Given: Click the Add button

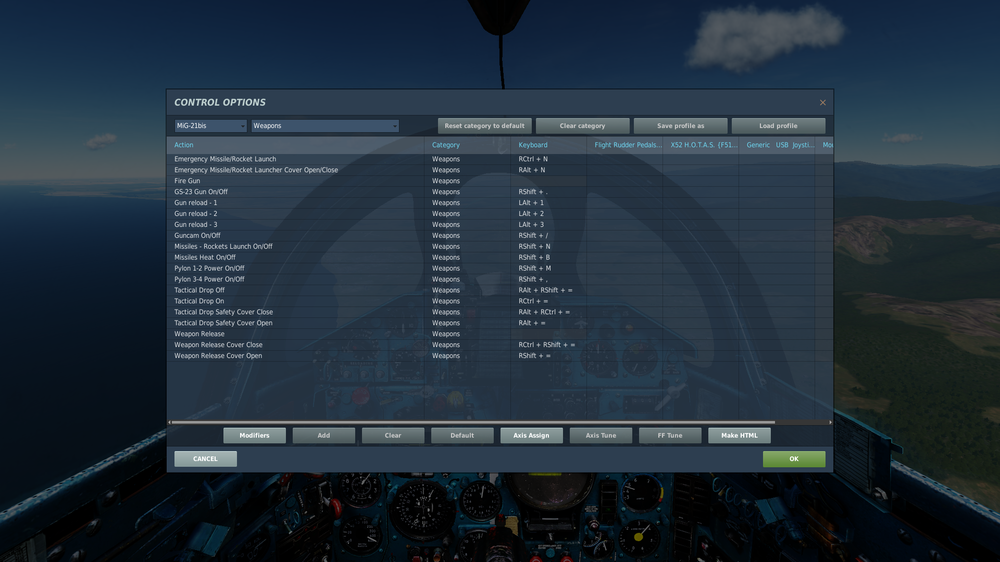Looking at the screenshot, I should pyautogui.click(x=324, y=436).
